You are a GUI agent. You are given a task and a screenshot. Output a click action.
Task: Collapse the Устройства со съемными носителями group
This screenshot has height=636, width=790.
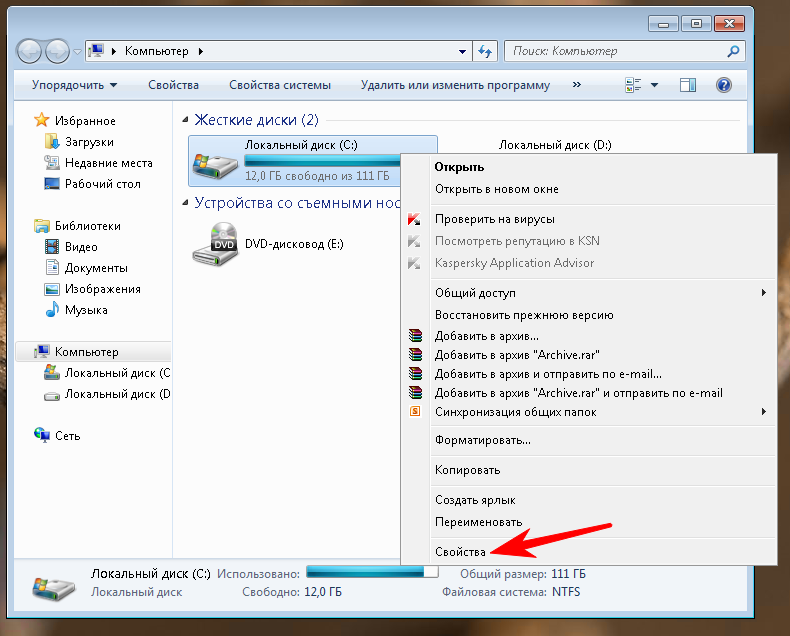click(185, 203)
